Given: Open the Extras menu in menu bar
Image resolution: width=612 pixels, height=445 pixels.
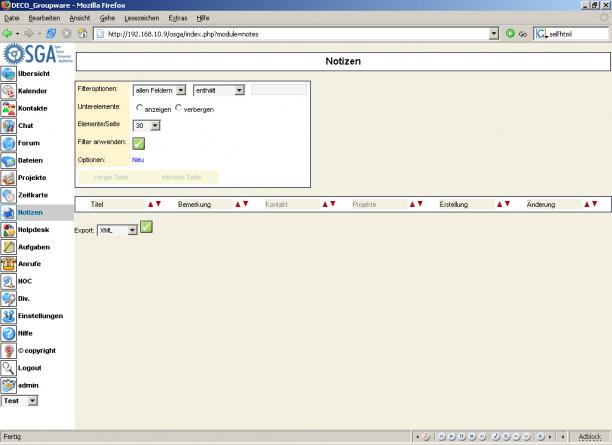Looking at the screenshot, I should point(178,18).
